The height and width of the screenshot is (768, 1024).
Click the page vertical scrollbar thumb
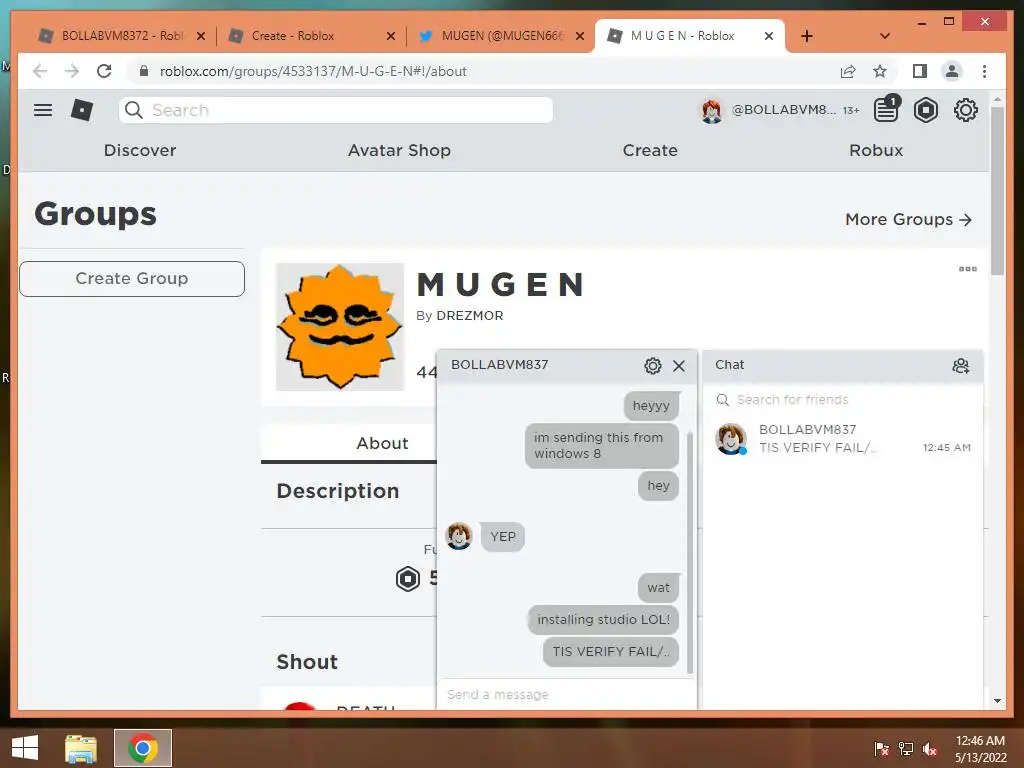[x=997, y=191]
